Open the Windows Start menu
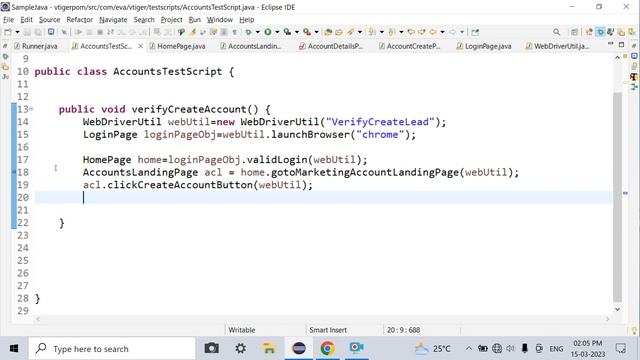Viewport: 640px width, 360px height. tap(14, 349)
